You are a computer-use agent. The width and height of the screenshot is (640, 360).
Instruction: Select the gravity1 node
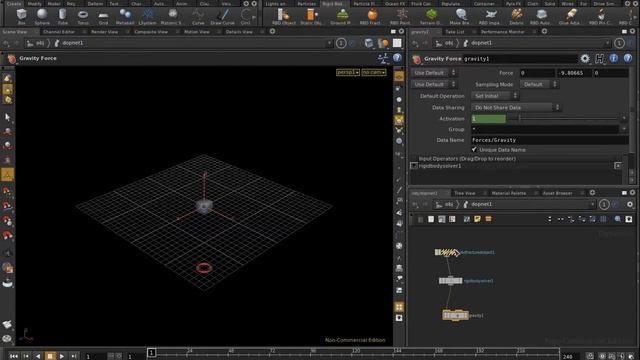coord(455,315)
